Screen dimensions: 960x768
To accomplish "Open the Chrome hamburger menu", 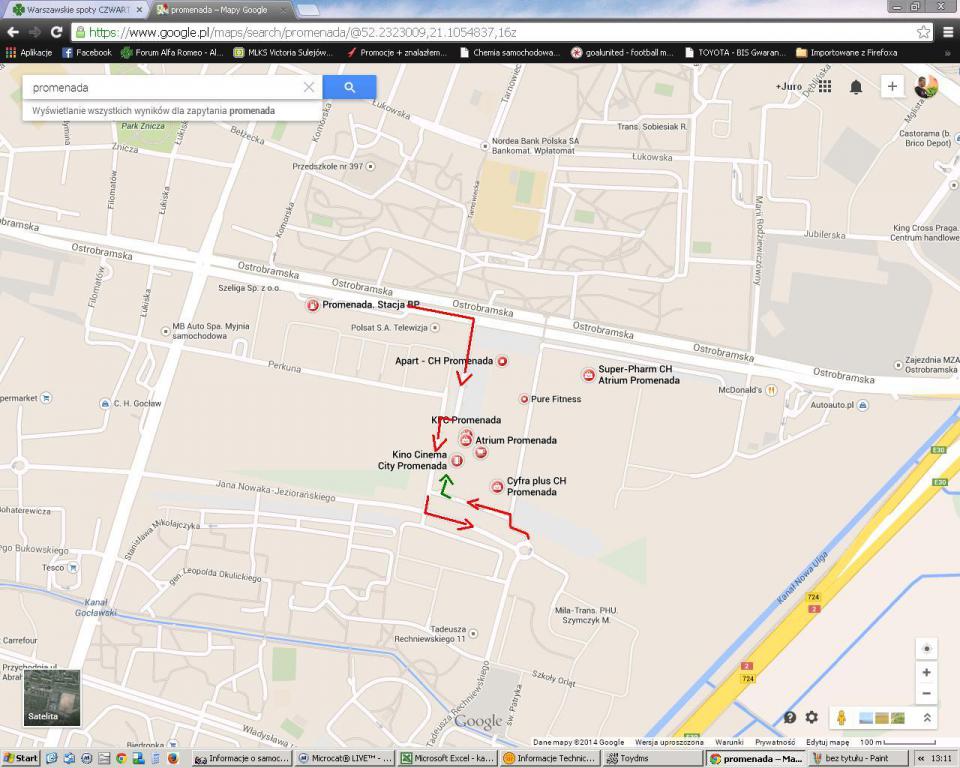I will coord(947,32).
